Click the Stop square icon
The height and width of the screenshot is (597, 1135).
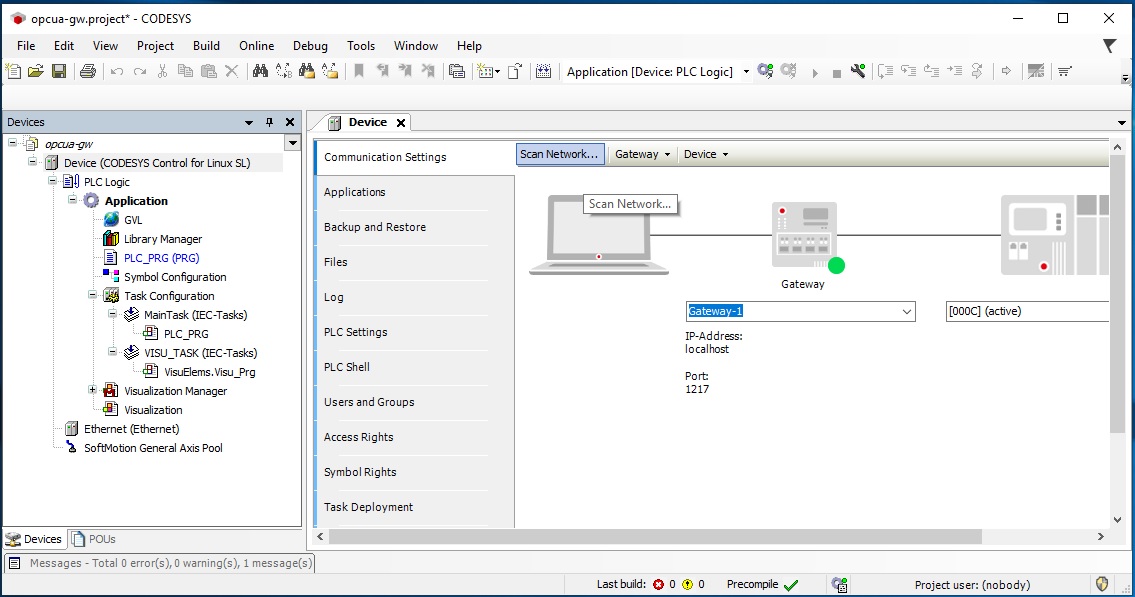837,73
